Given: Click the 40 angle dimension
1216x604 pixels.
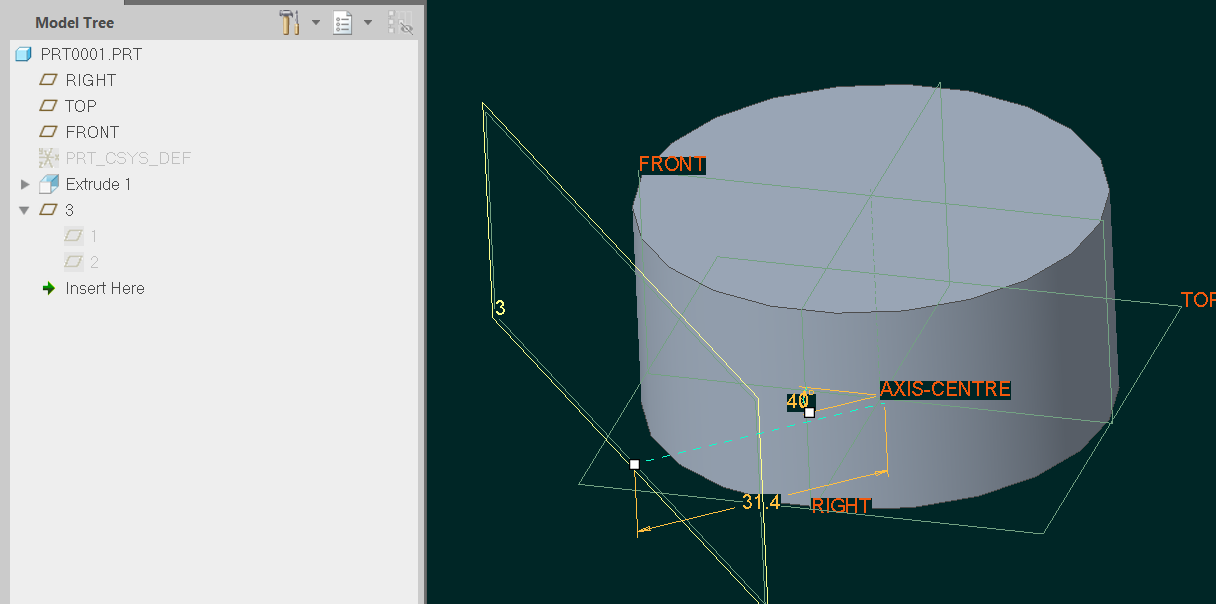Looking at the screenshot, I should (x=797, y=401).
